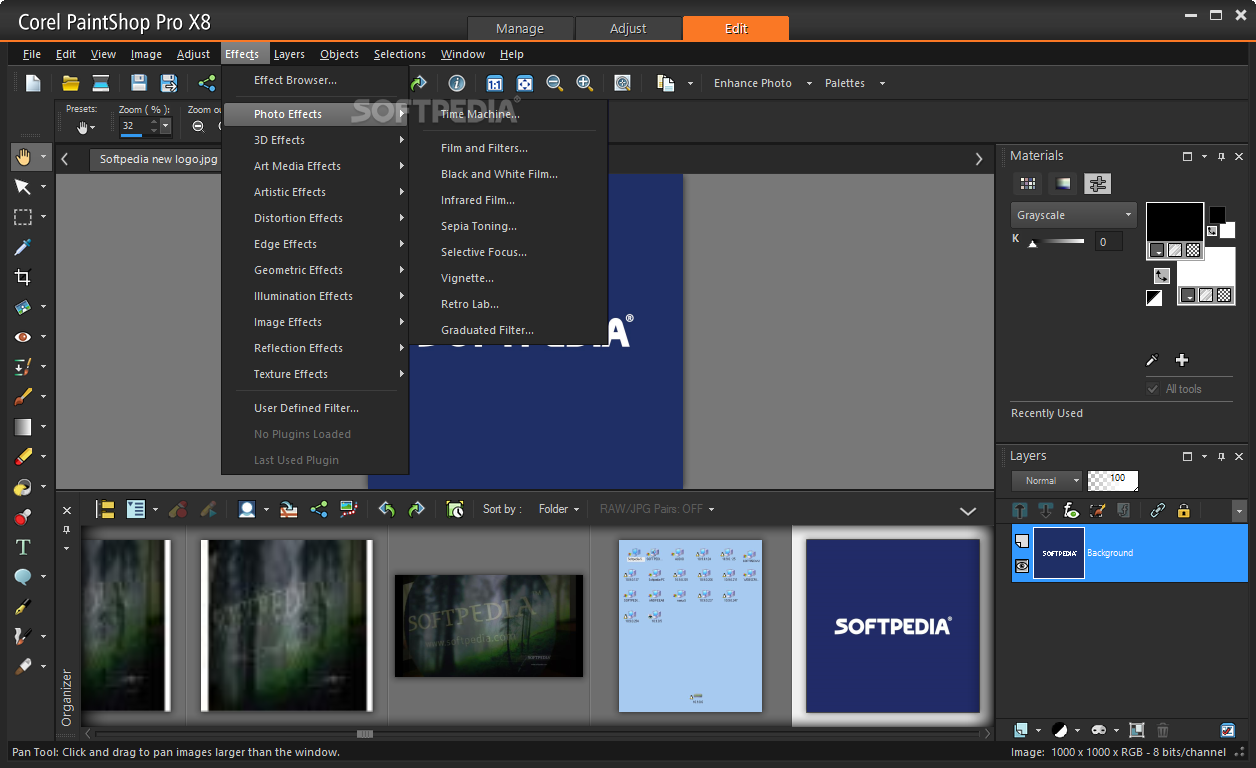Click the Layers link chain icon
Viewport: 1256px width, 768px height.
pyautogui.click(x=1158, y=510)
